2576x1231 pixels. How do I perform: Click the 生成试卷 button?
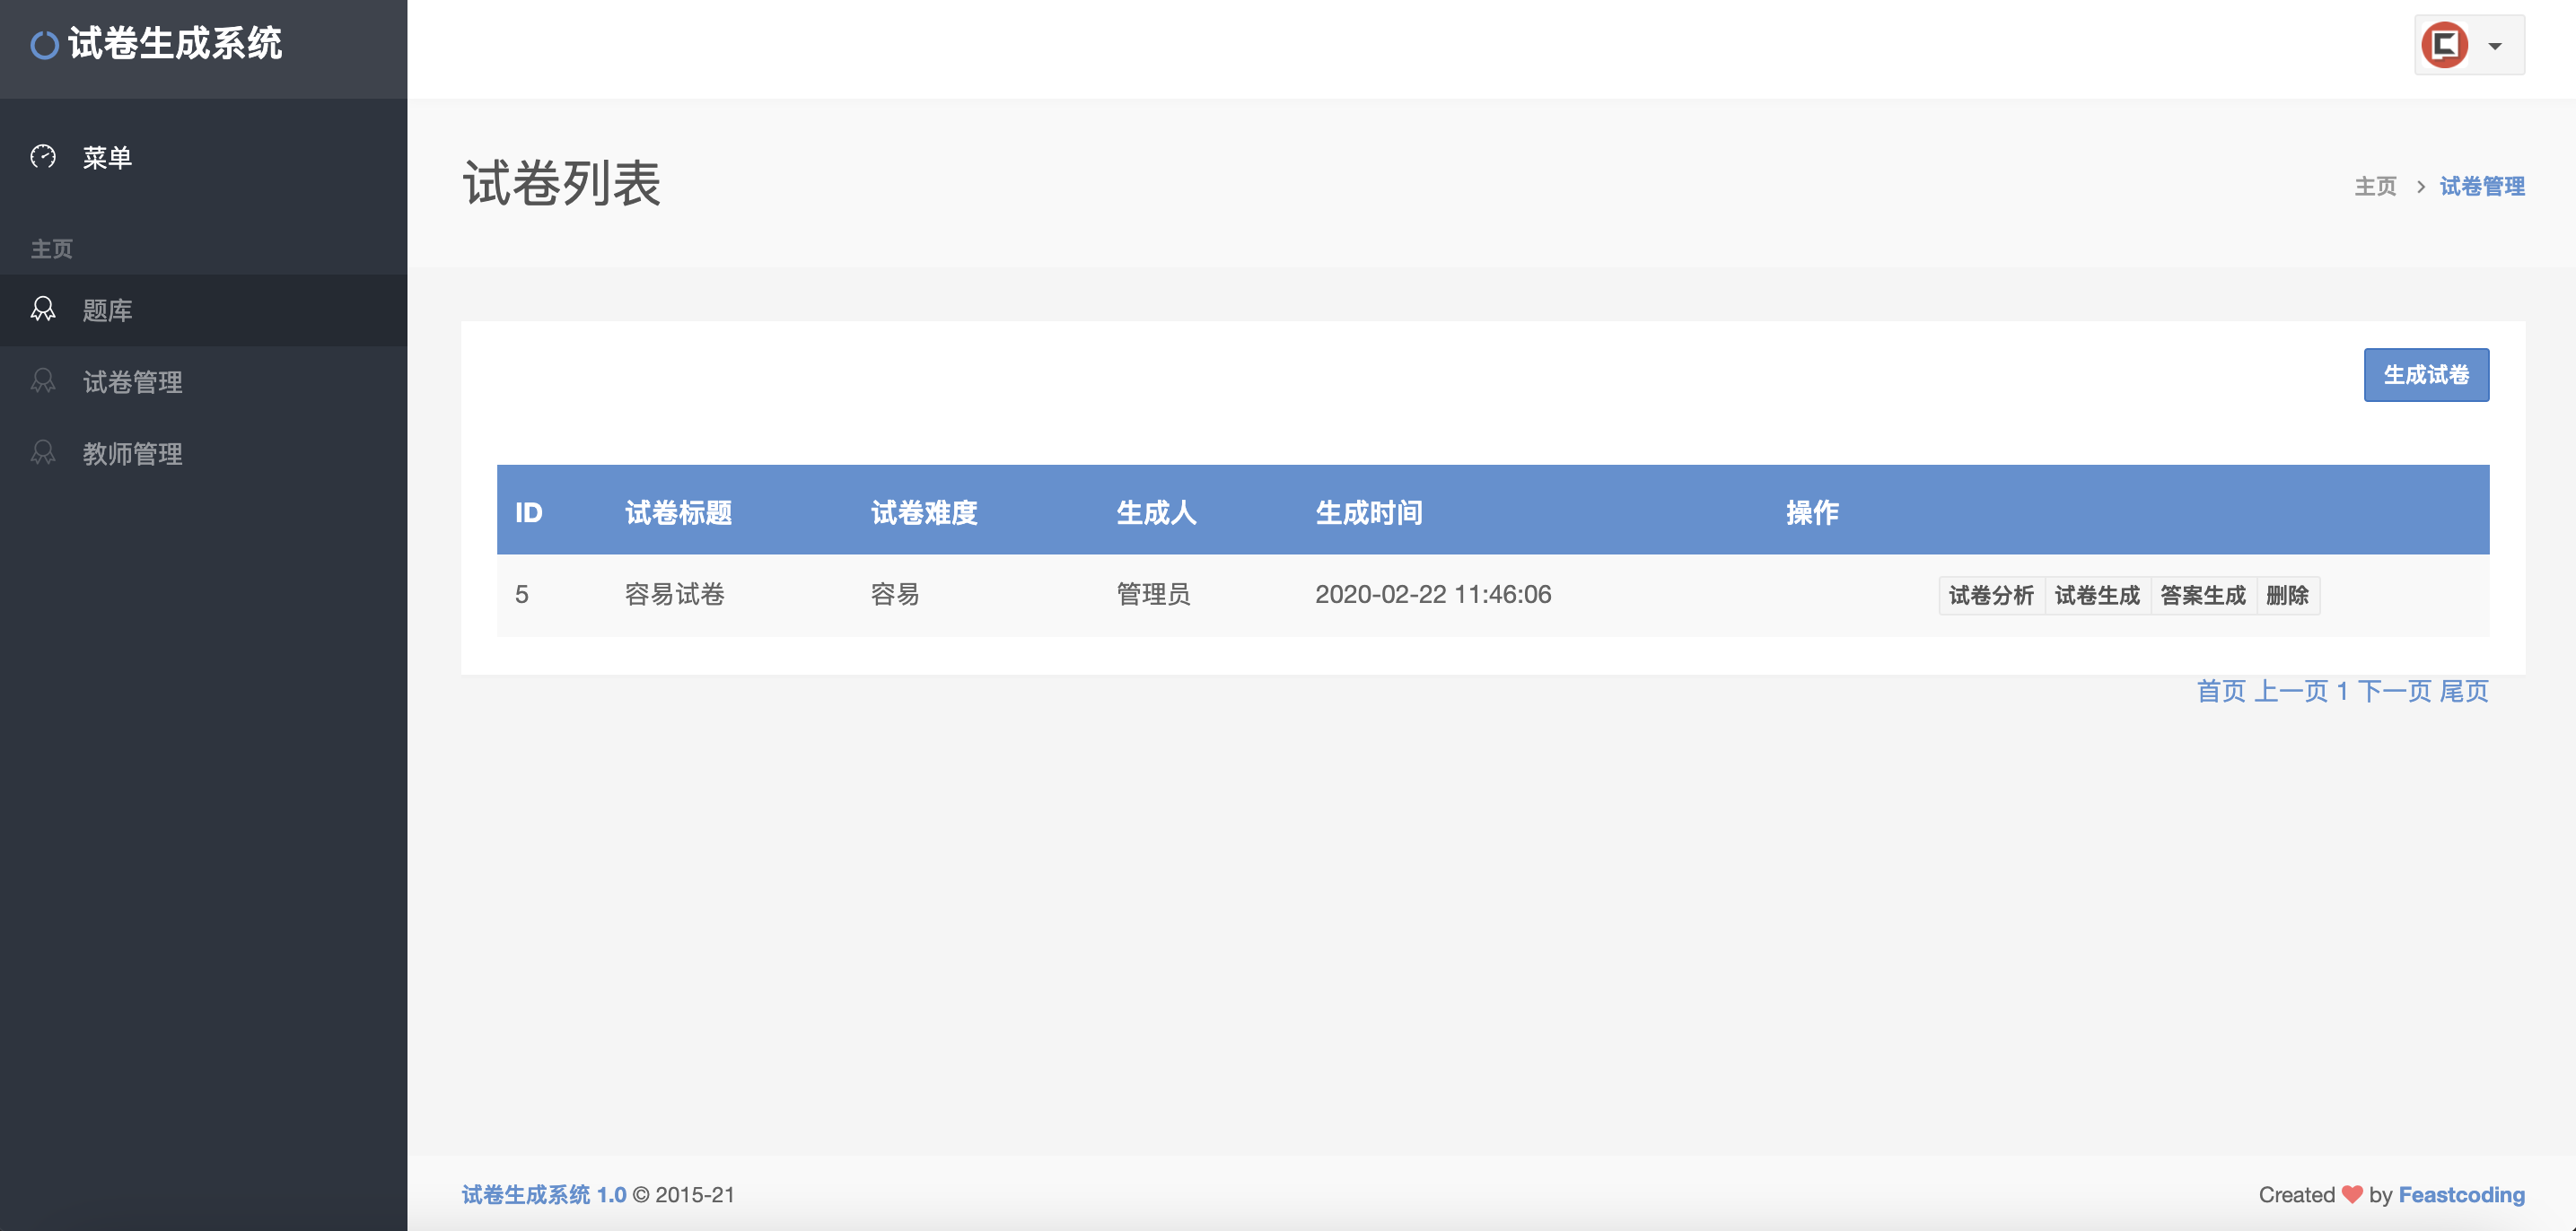pos(2426,375)
